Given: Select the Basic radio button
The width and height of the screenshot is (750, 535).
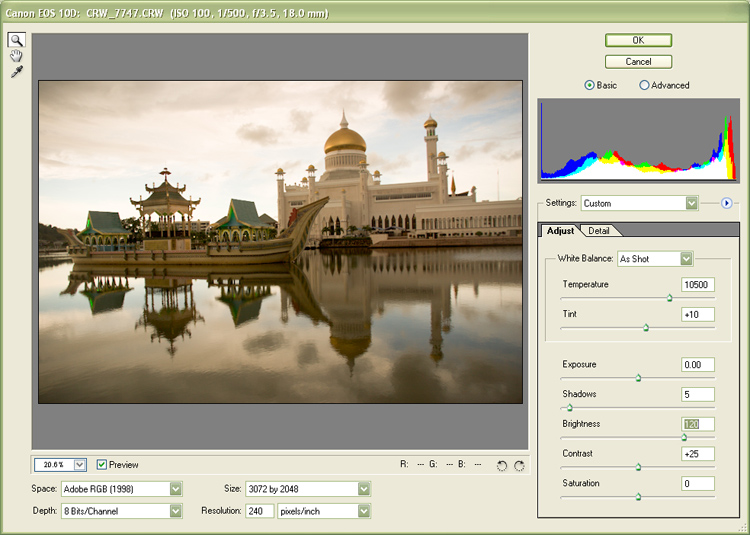Looking at the screenshot, I should (589, 85).
